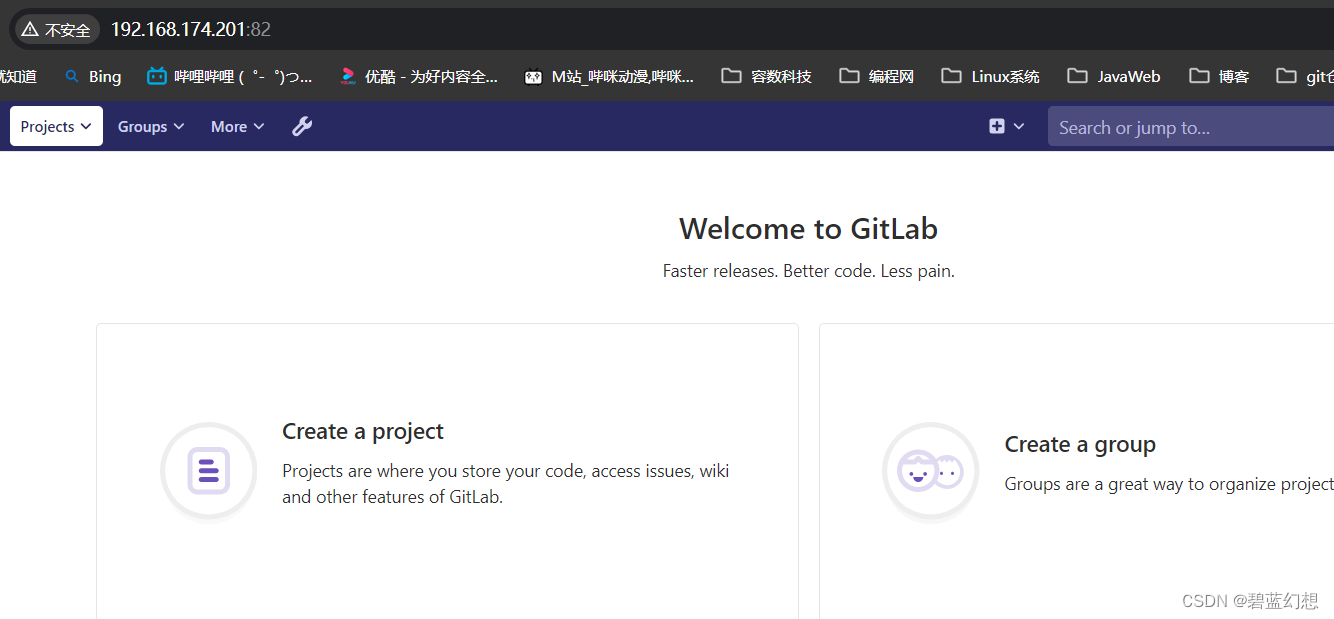This screenshot has width=1334, height=619.
Task: Expand the chevron beside the plus icon
Action: pyautogui.click(x=1019, y=126)
